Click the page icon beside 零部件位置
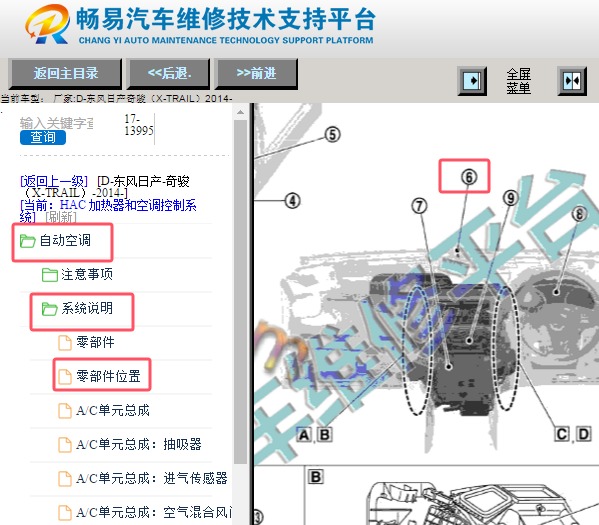This screenshot has width=599, height=525. tap(65, 376)
